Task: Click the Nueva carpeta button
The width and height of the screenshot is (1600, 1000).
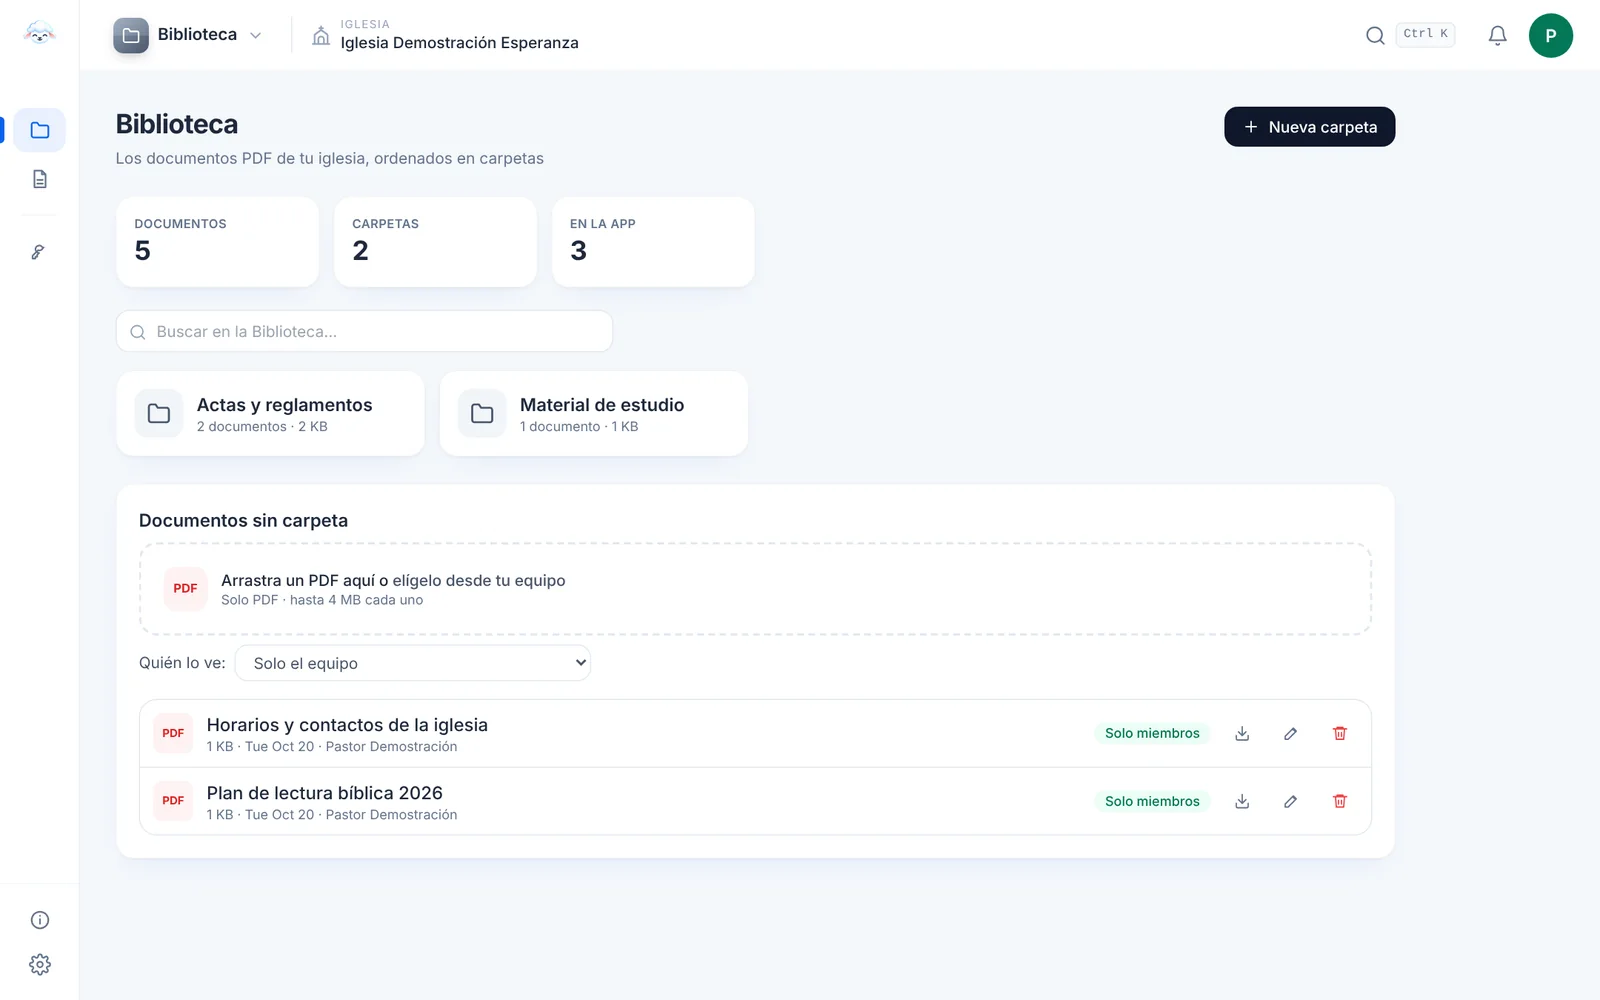Action: tap(1309, 127)
